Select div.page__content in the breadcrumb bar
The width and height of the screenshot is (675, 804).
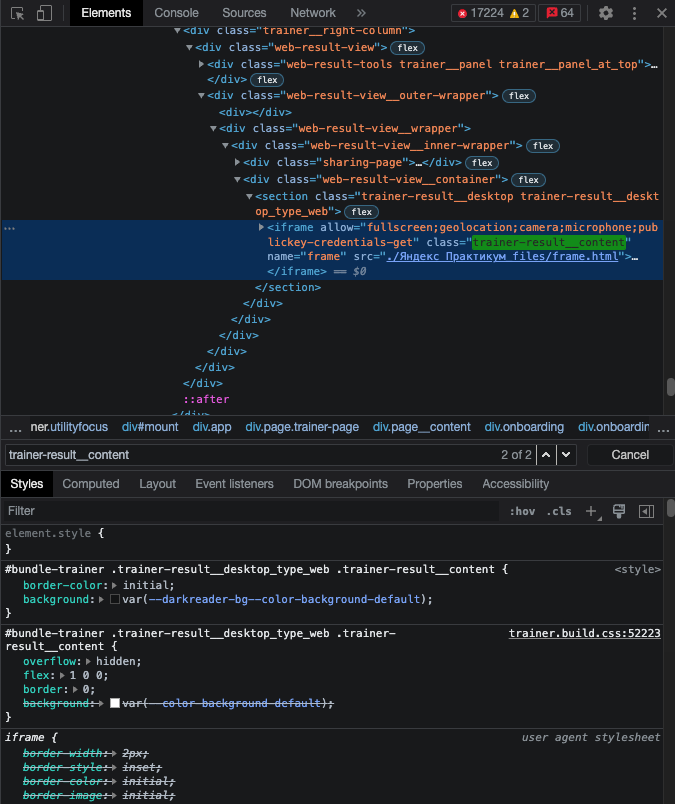point(421,427)
